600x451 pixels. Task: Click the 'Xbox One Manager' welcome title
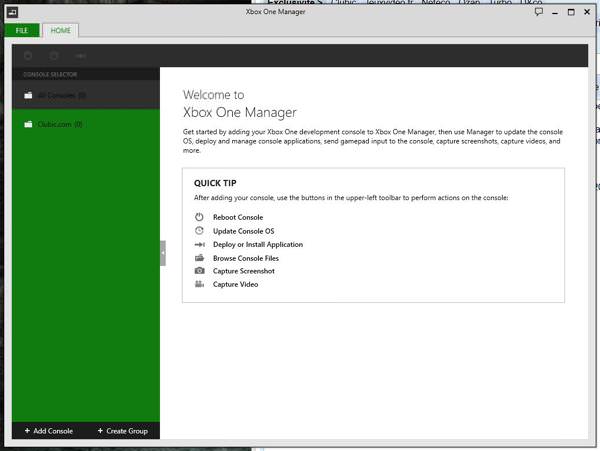pyautogui.click(x=240, y=112)
